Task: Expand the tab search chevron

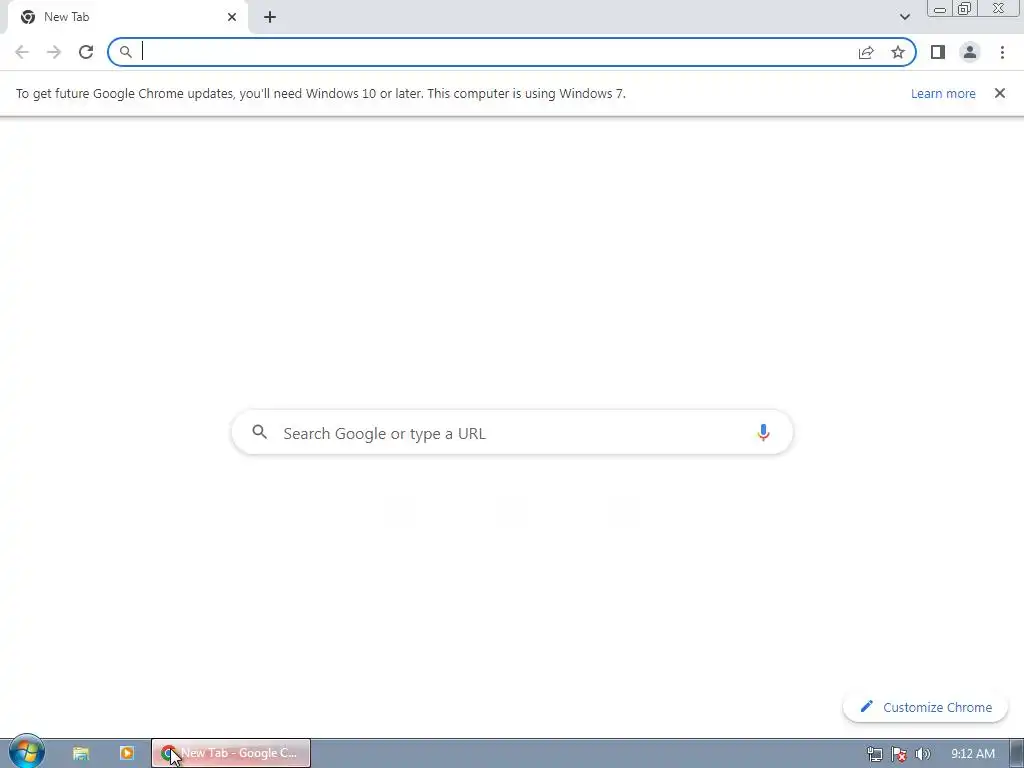Action: pyautogui.click(x=904, y=17)
